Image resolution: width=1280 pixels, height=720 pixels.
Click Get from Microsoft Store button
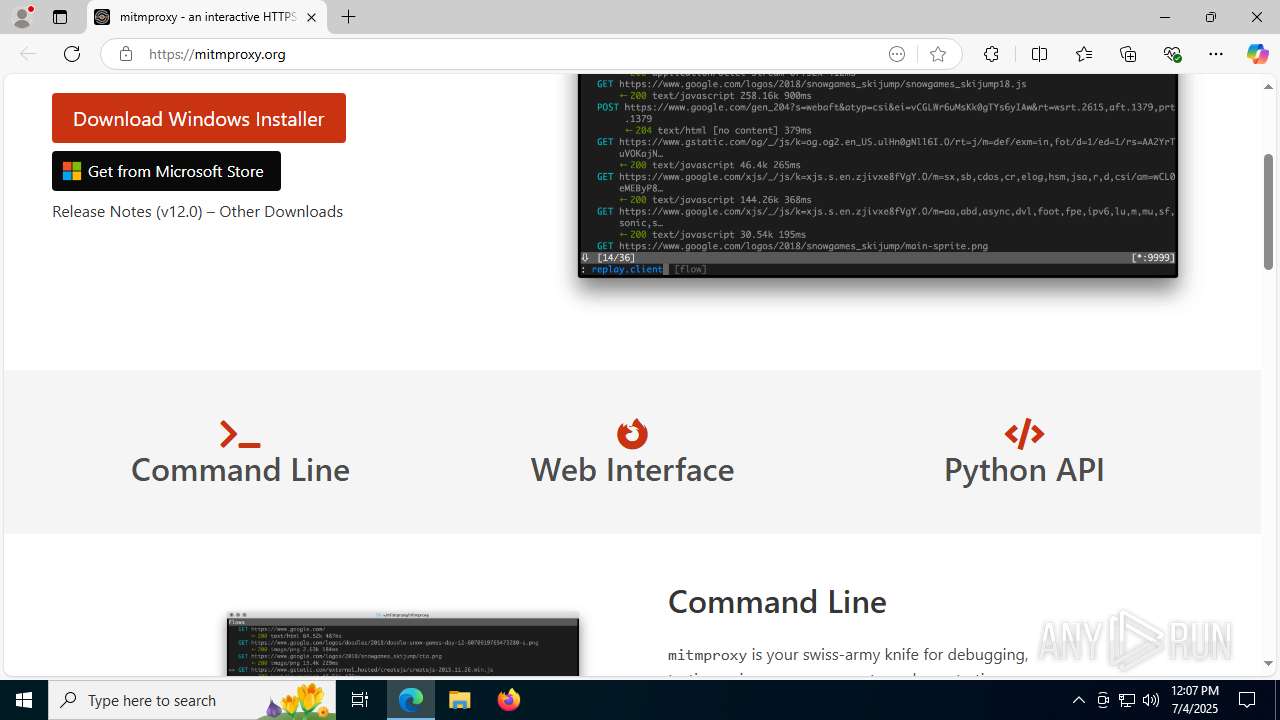click(x=166, y=171)
